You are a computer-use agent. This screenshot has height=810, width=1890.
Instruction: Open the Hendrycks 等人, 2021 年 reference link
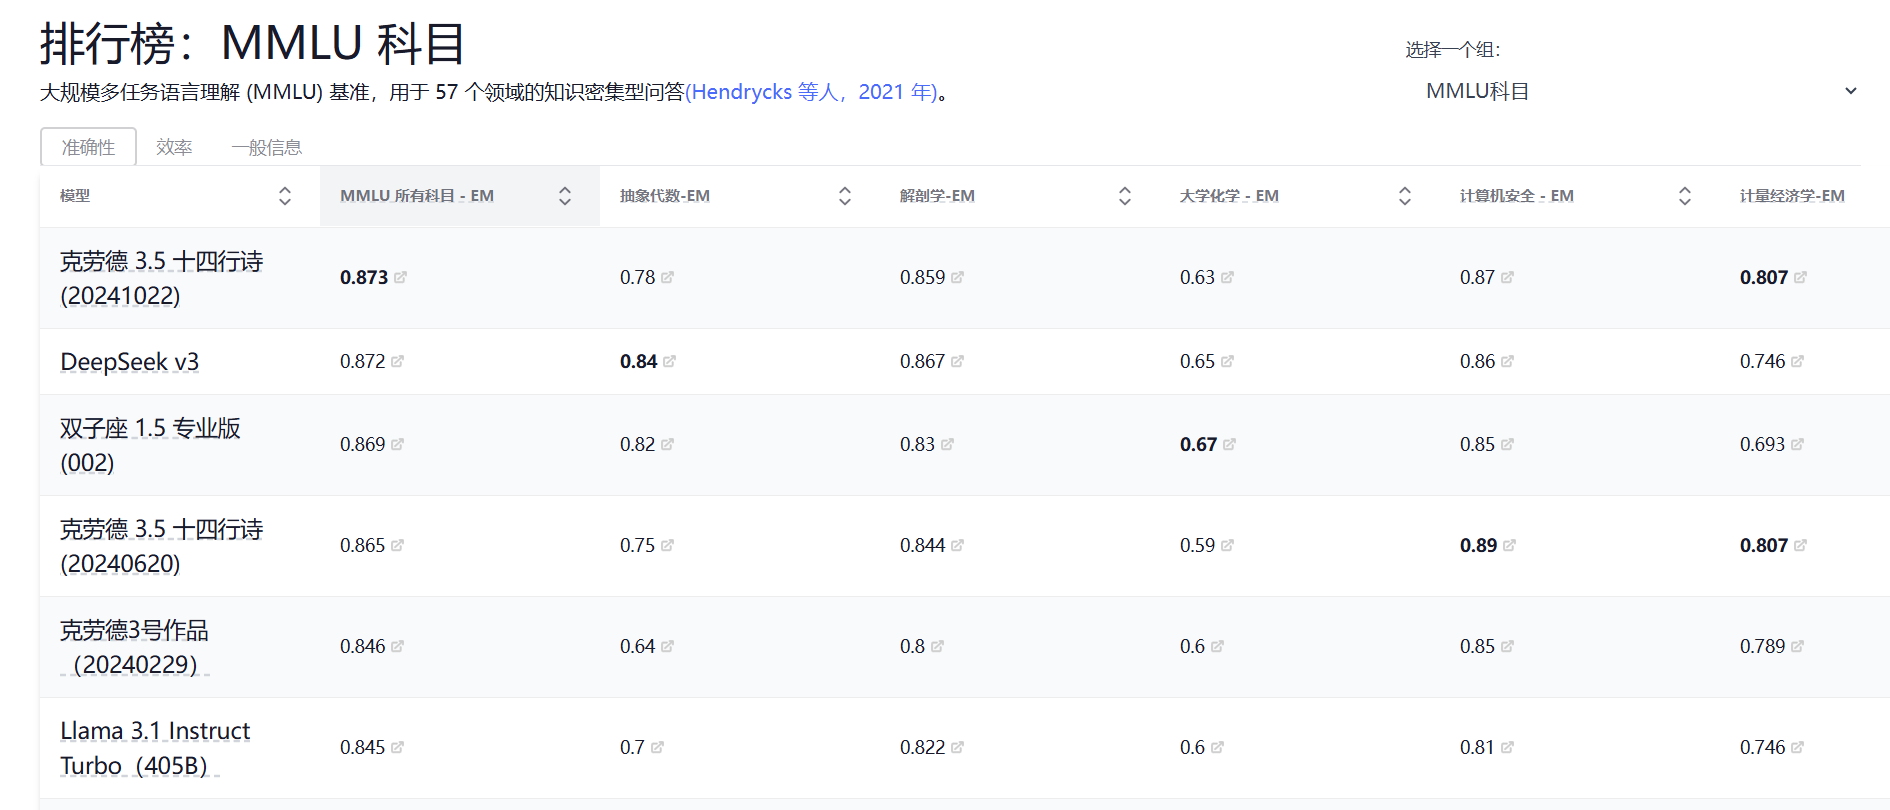pos(811,92)
